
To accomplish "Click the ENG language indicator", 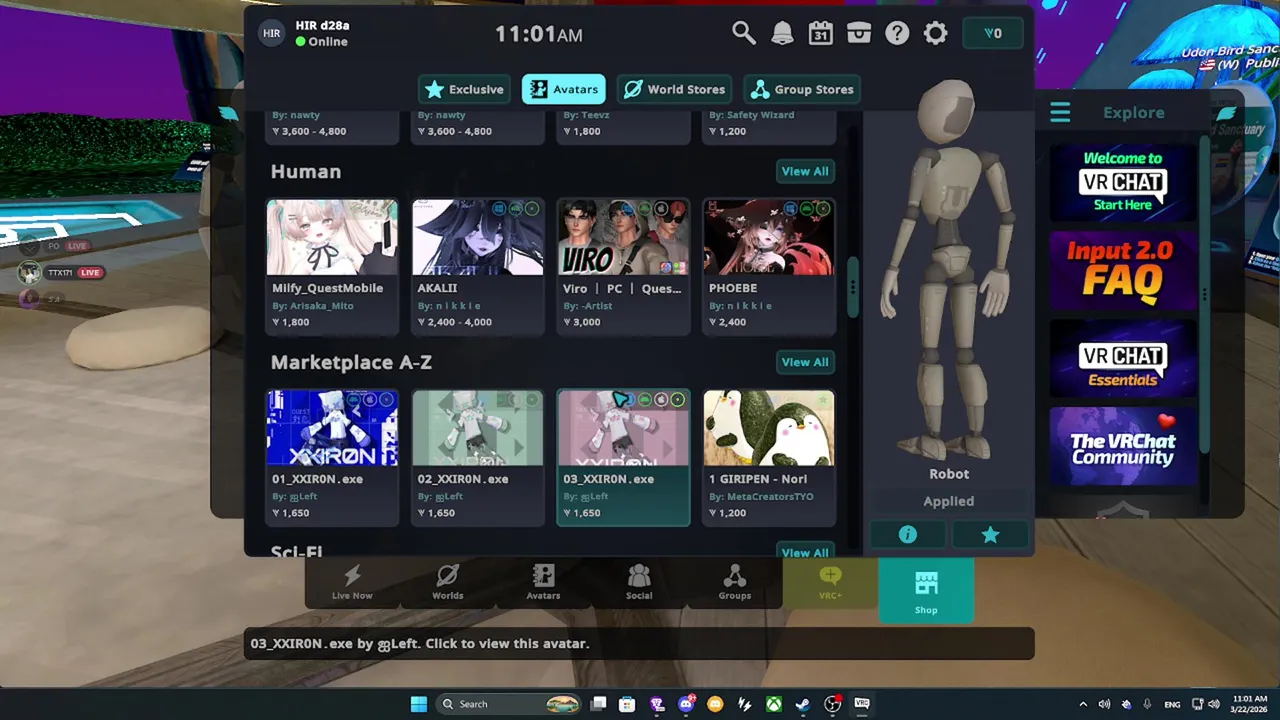I will 1172,704.
